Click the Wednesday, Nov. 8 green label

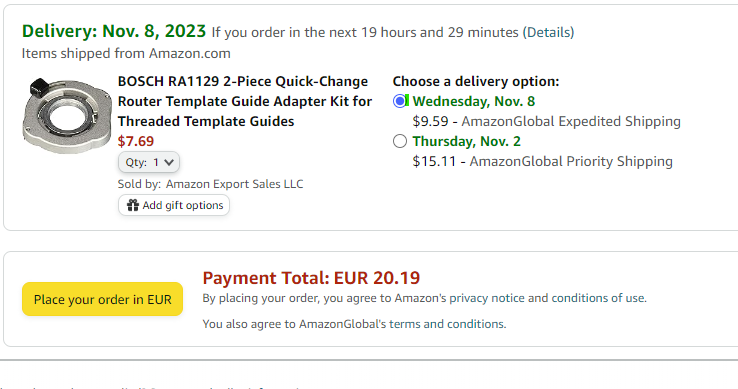click(473, 101)
